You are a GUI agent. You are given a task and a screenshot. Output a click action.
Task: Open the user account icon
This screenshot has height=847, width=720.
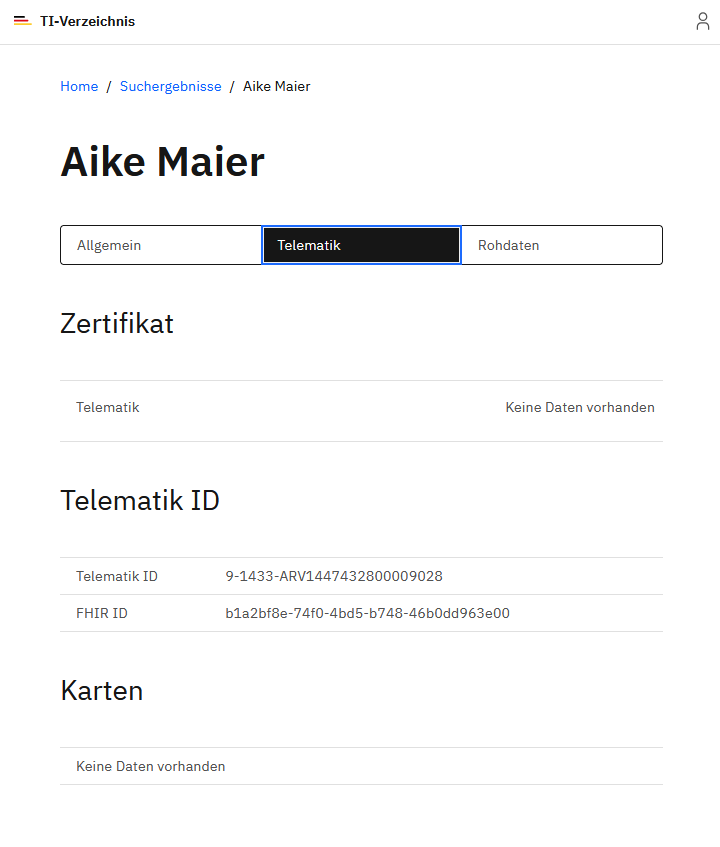(702, 21)
